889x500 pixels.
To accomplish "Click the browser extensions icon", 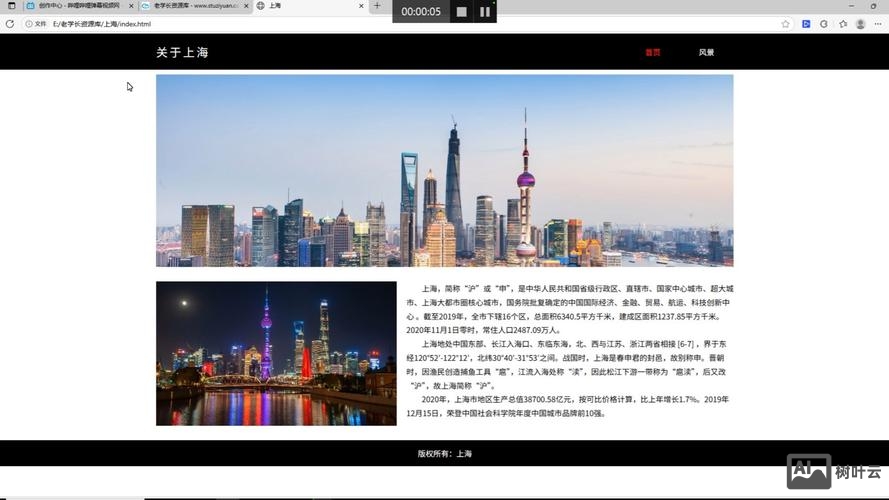I will tap(824, 24).
